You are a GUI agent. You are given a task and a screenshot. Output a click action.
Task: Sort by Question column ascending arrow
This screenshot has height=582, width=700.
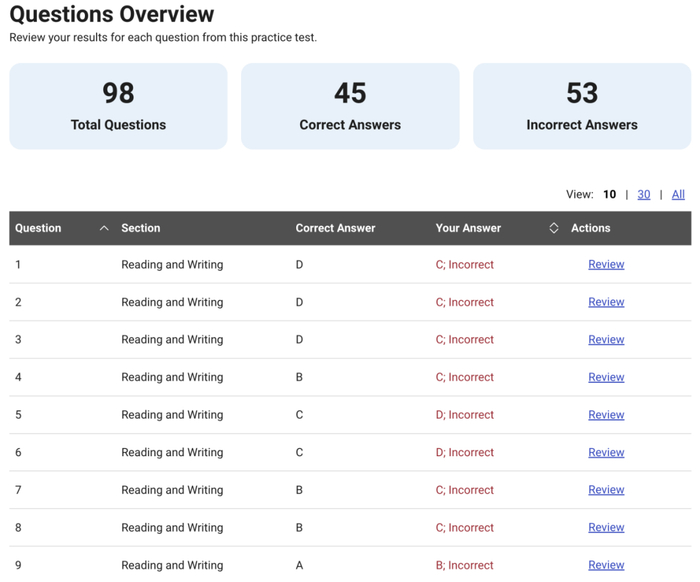coord(104,228)
